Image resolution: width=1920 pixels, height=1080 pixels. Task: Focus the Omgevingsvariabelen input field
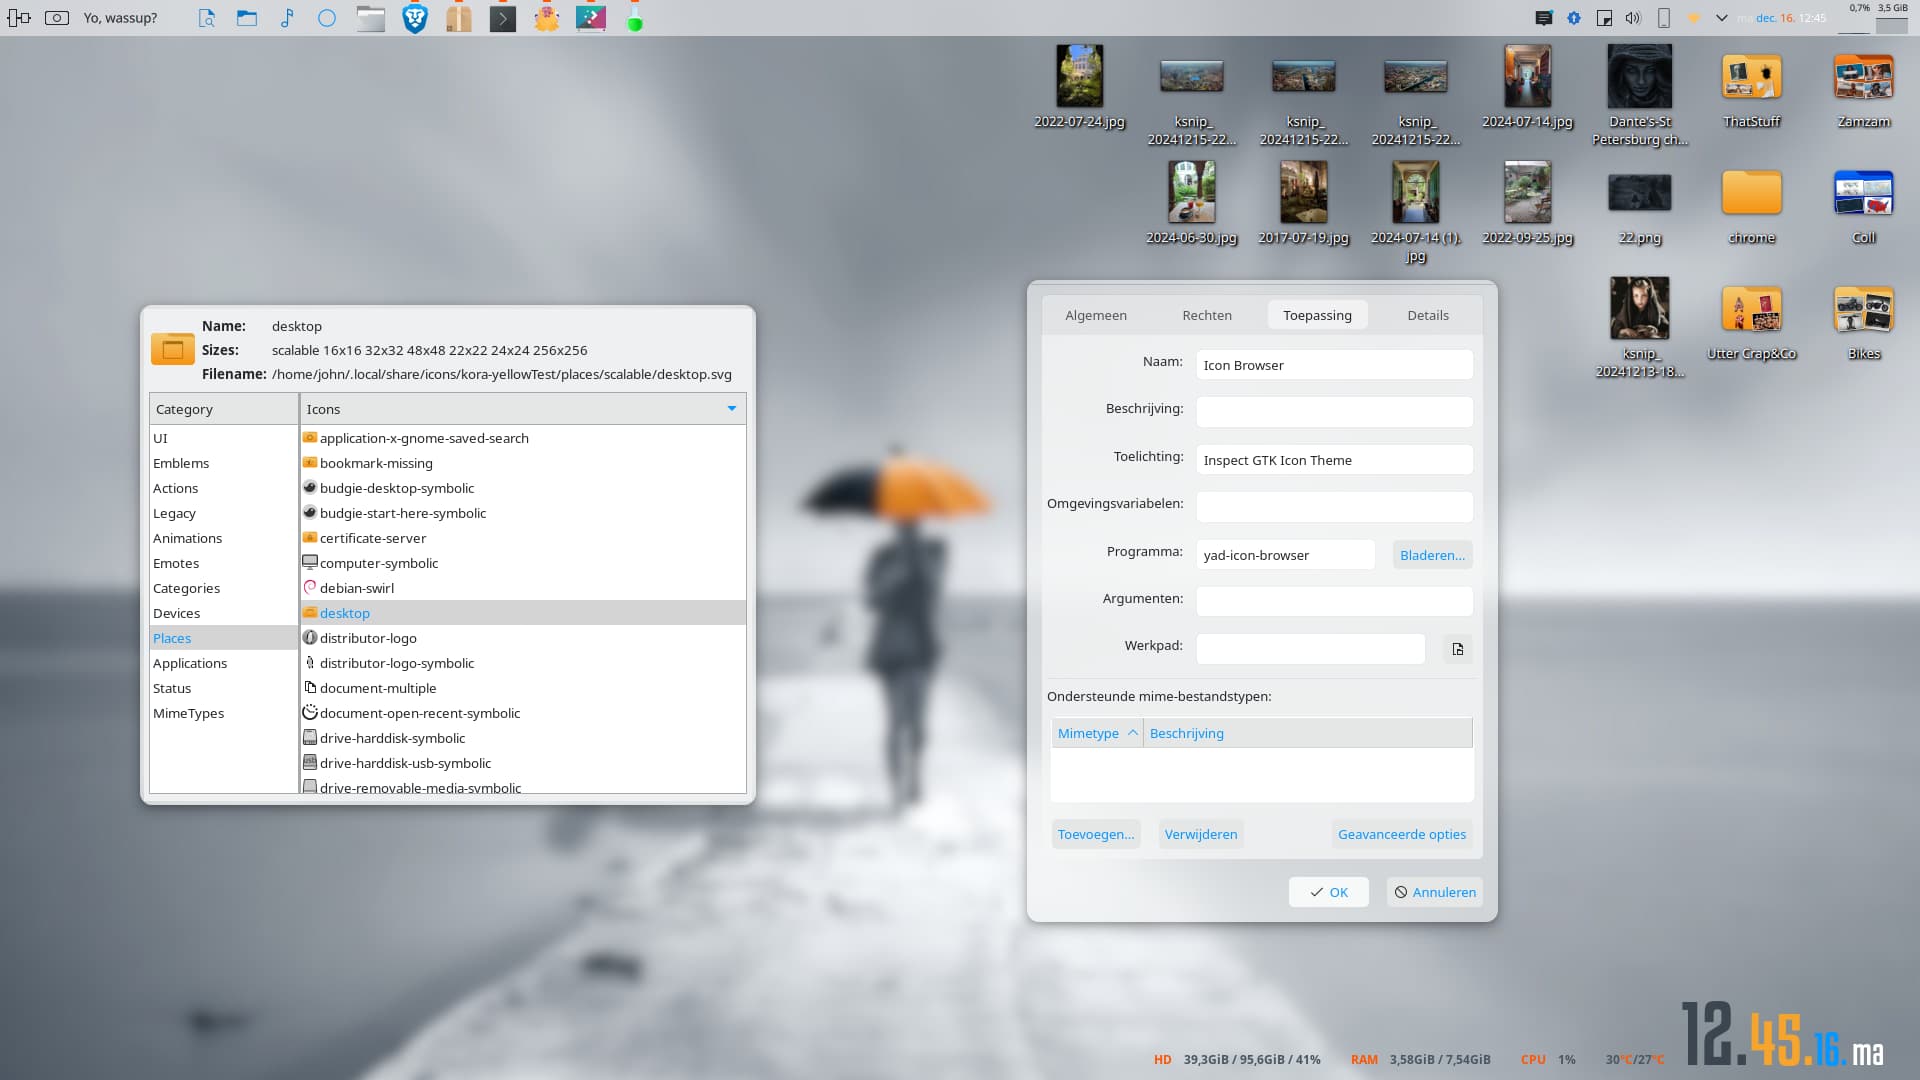pyautogui.click(x=1334, y=507)
